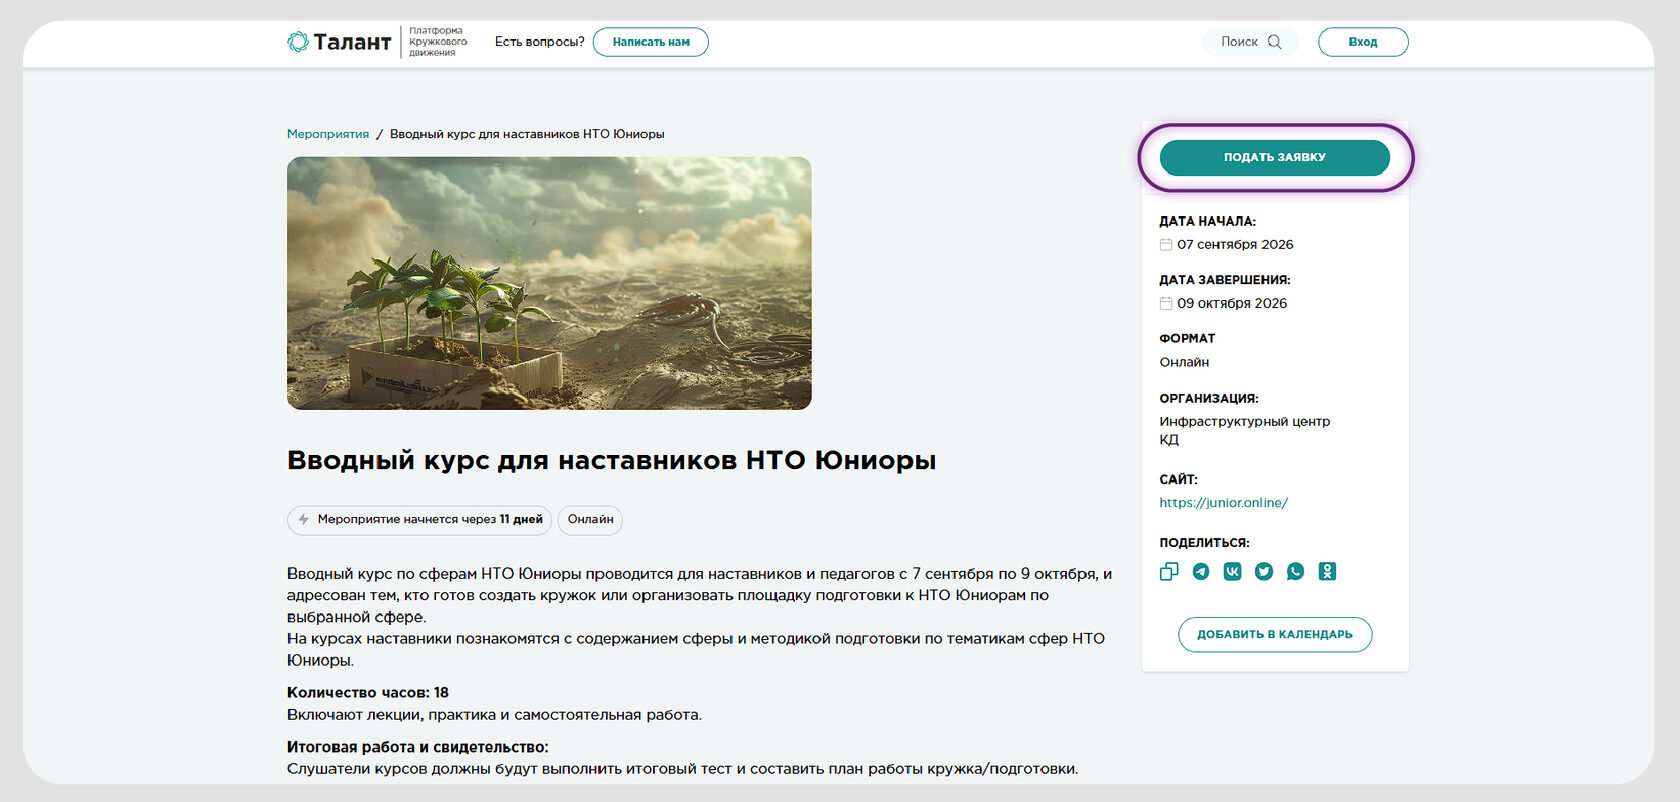Click the search magnifier icon
Viewport: 1680px width, 802px height.
(x=1275, y=42)
